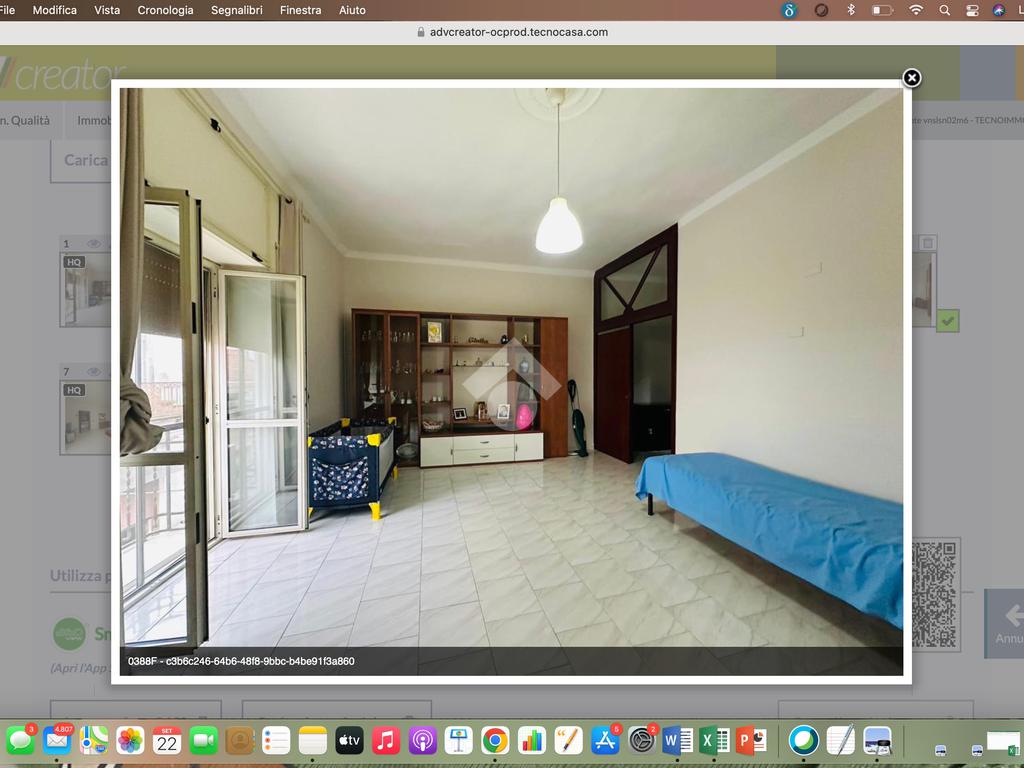This screenshot has width=1024, height=768.
Task: Open the Cronologia menu
Action: 165,10
